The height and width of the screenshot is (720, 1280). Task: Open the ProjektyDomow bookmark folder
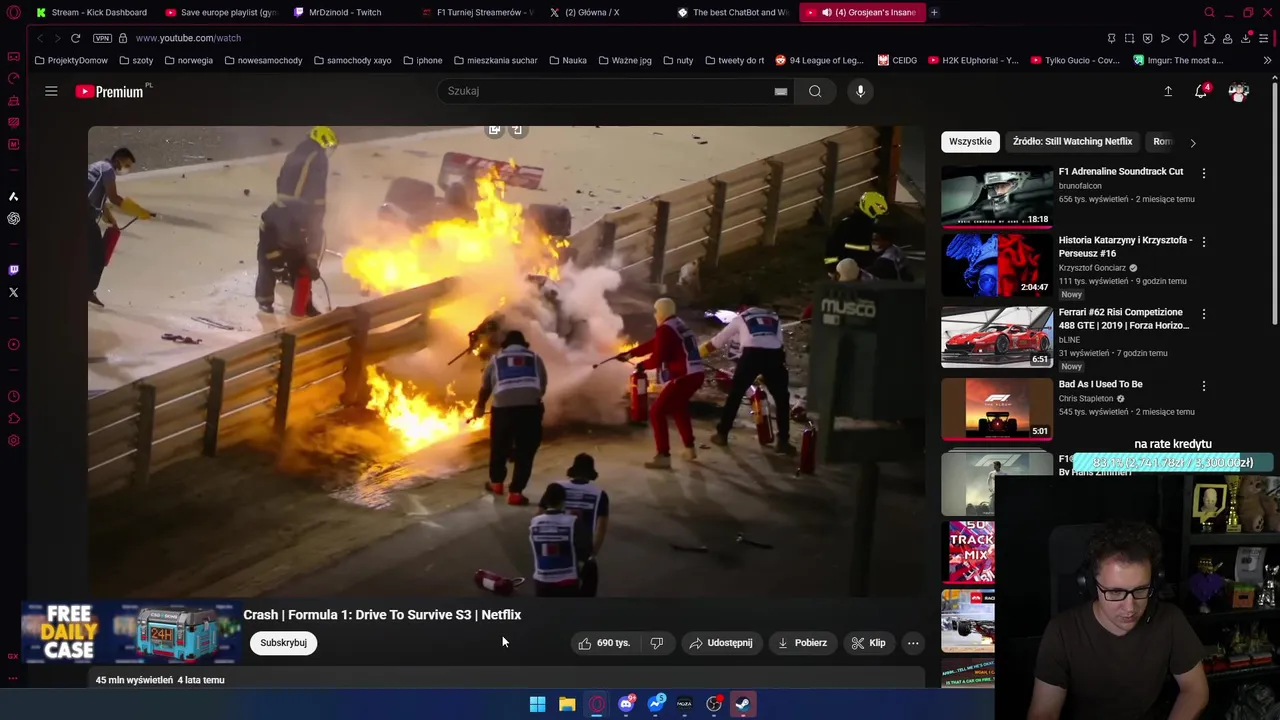pos(71,60)
